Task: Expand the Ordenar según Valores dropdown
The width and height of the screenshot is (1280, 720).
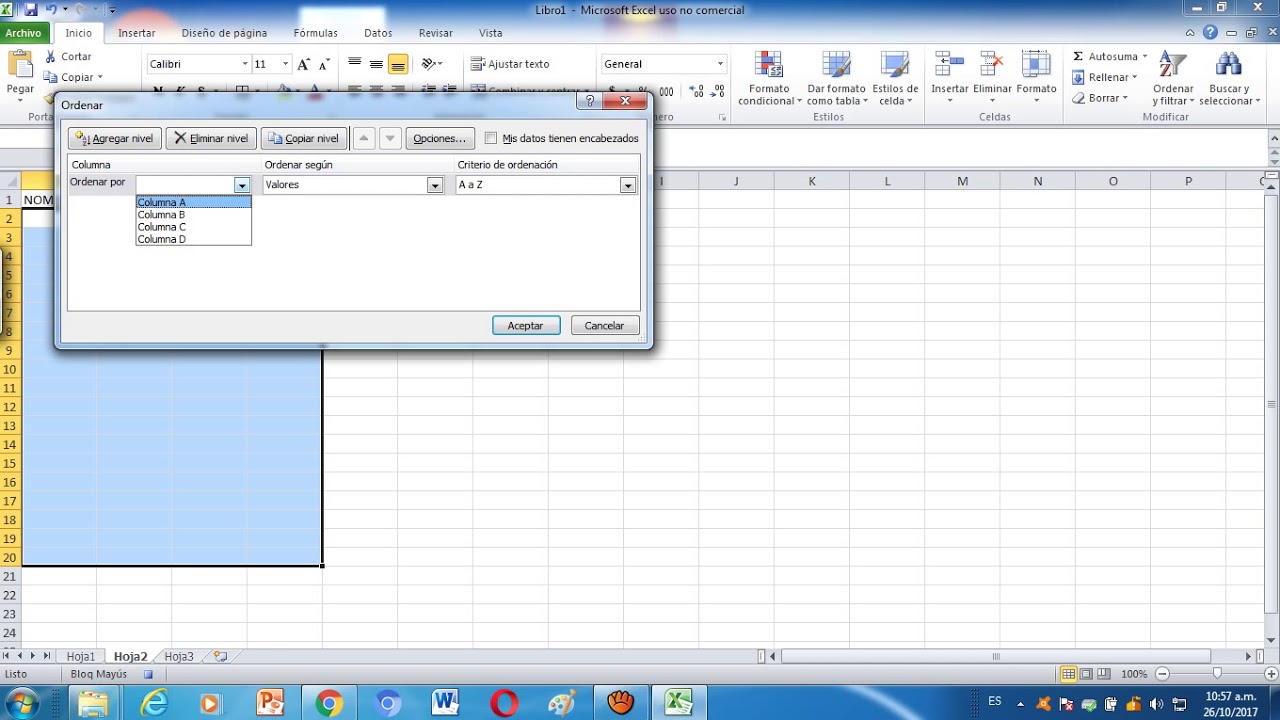Action: 434,185
